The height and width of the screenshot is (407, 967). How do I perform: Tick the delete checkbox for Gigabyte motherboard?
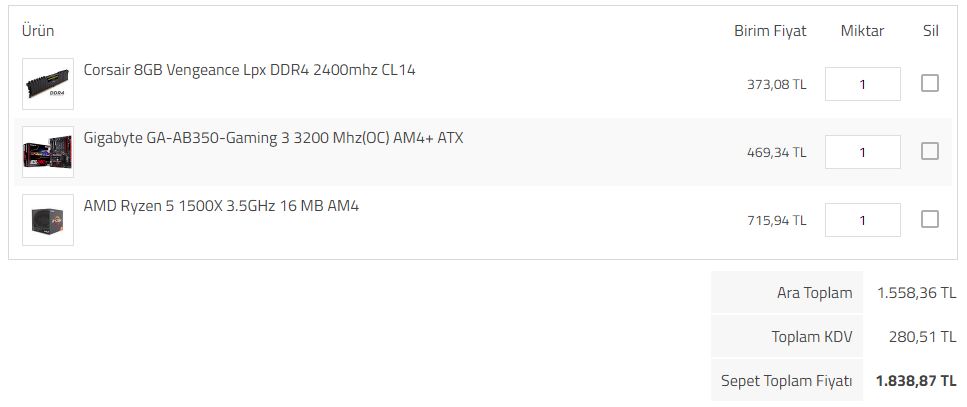930,151
